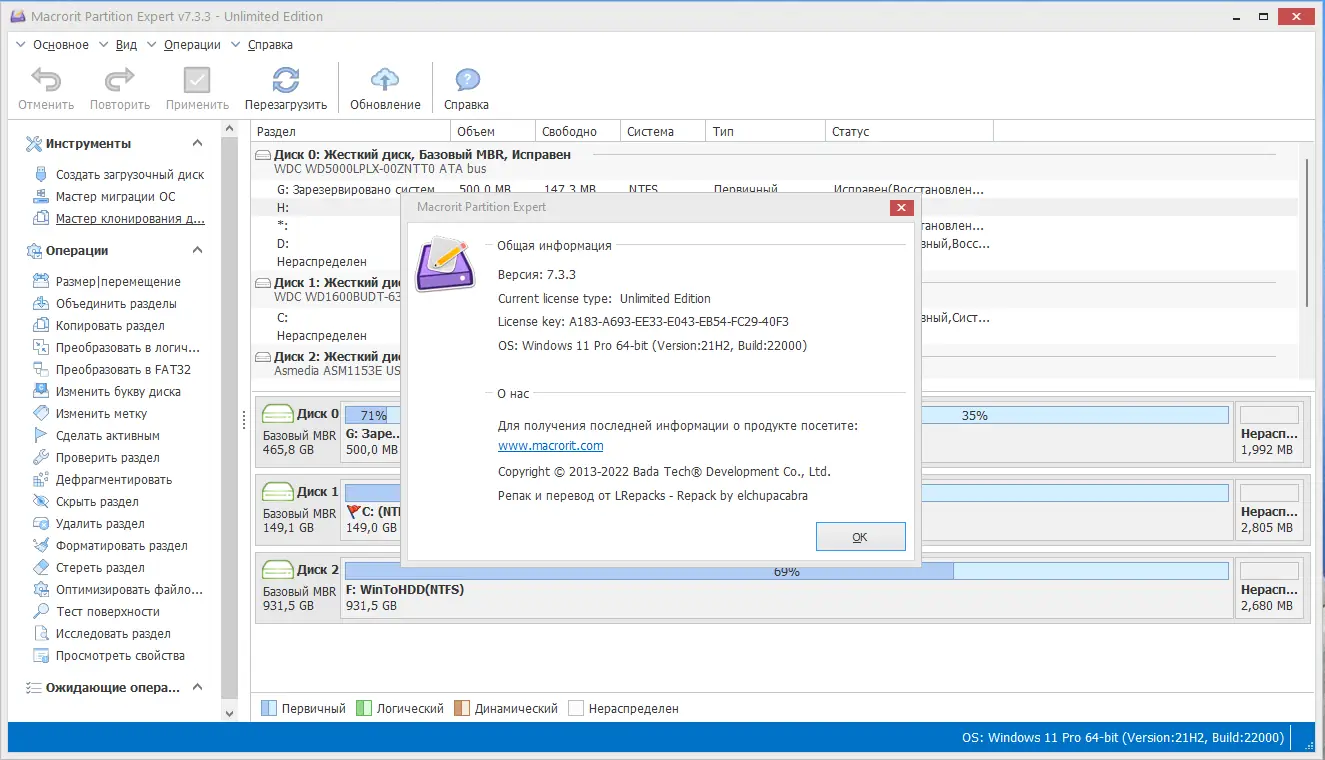Open the Операции menu
The width and height of the screenshot is (1325, 760).
[x=191, y=44]
